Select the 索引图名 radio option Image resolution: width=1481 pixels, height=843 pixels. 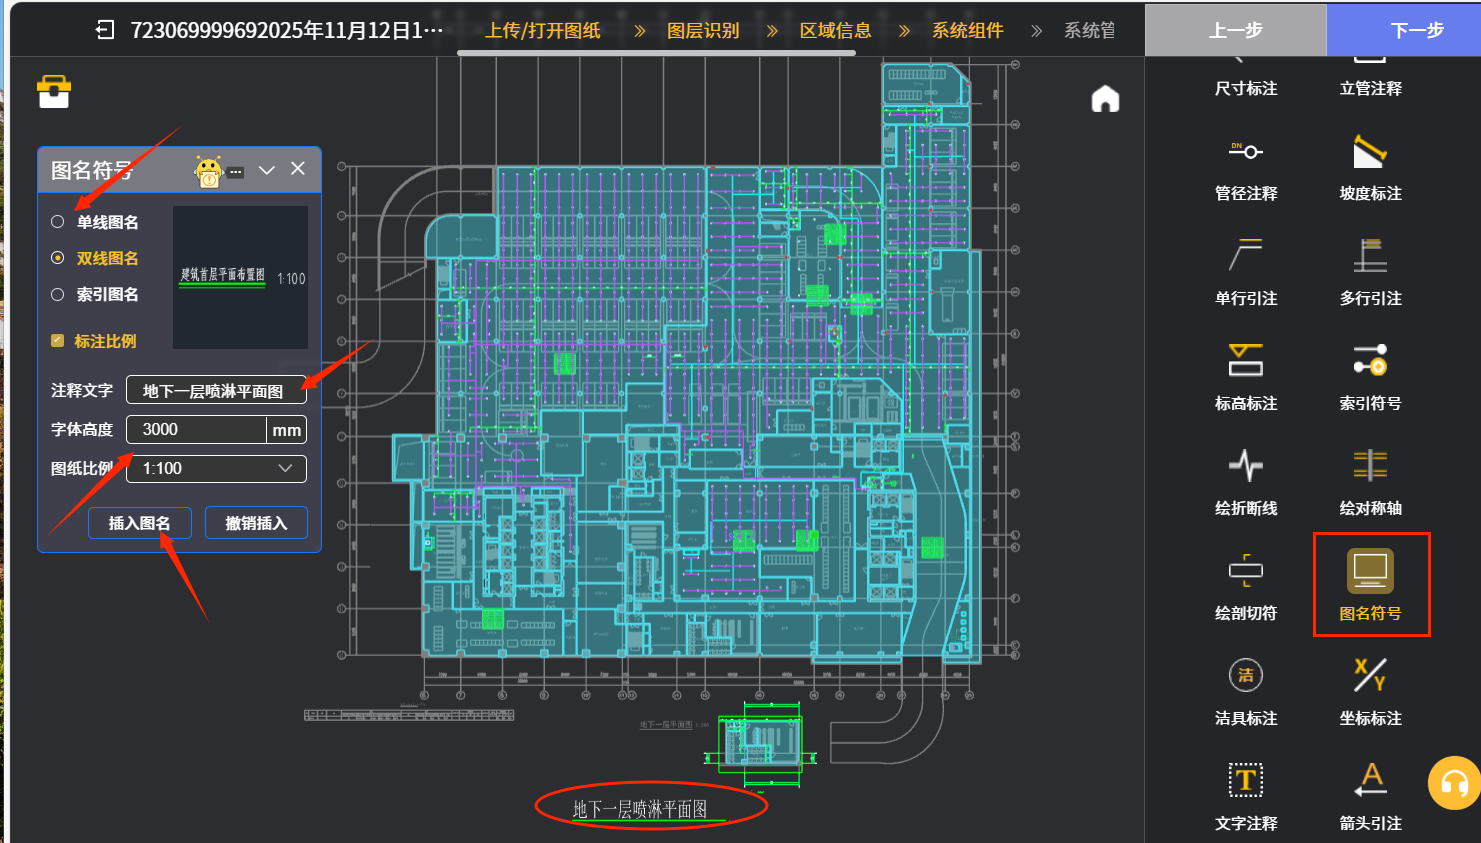pos(58,294)
